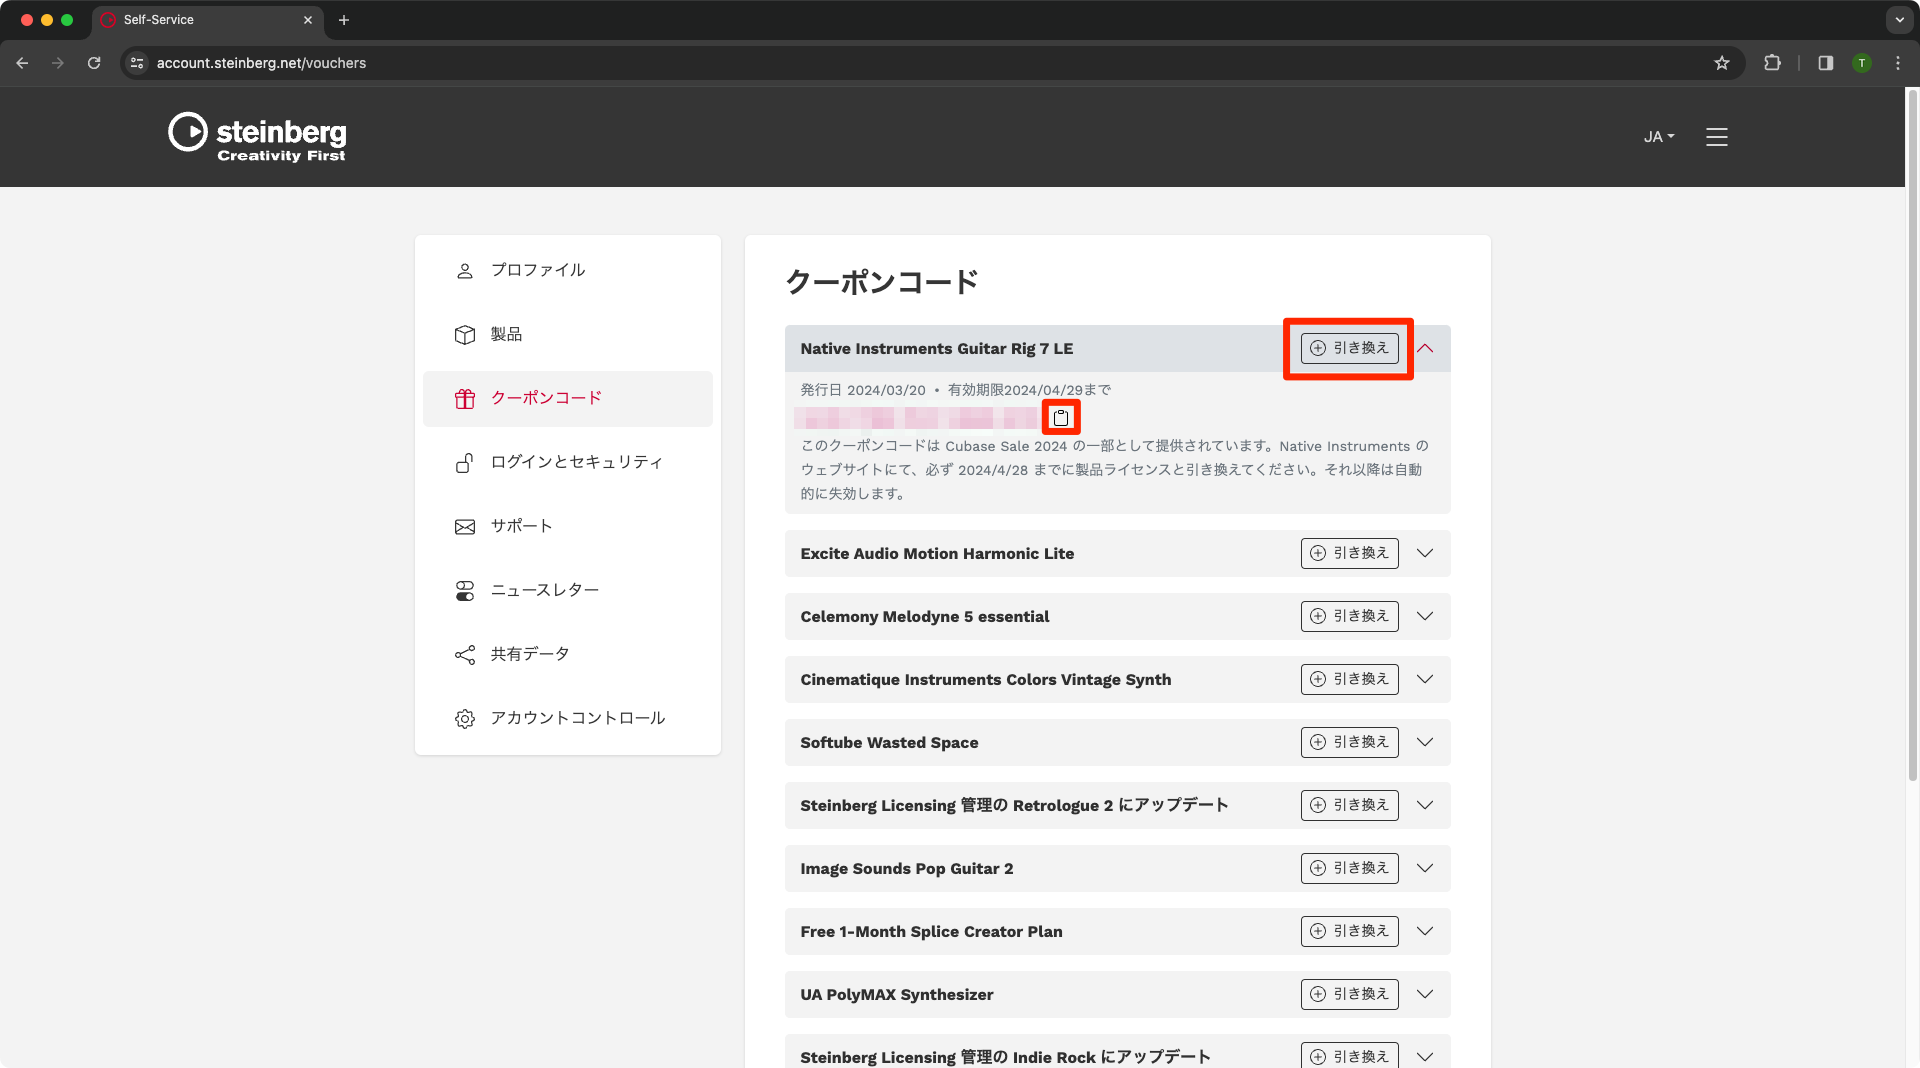Open the tab search dropdown arrow
The image size is (1920, 1068).
tap(1899, 20)
